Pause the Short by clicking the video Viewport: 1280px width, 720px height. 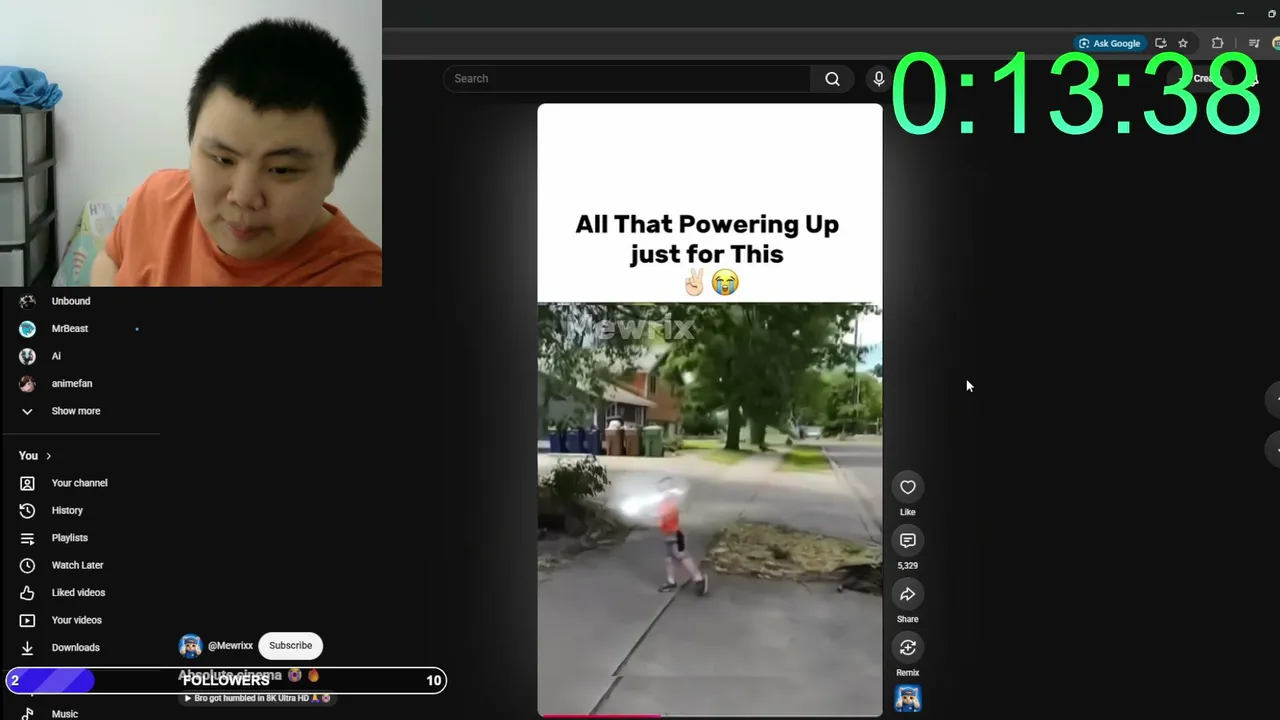point(710,410)
